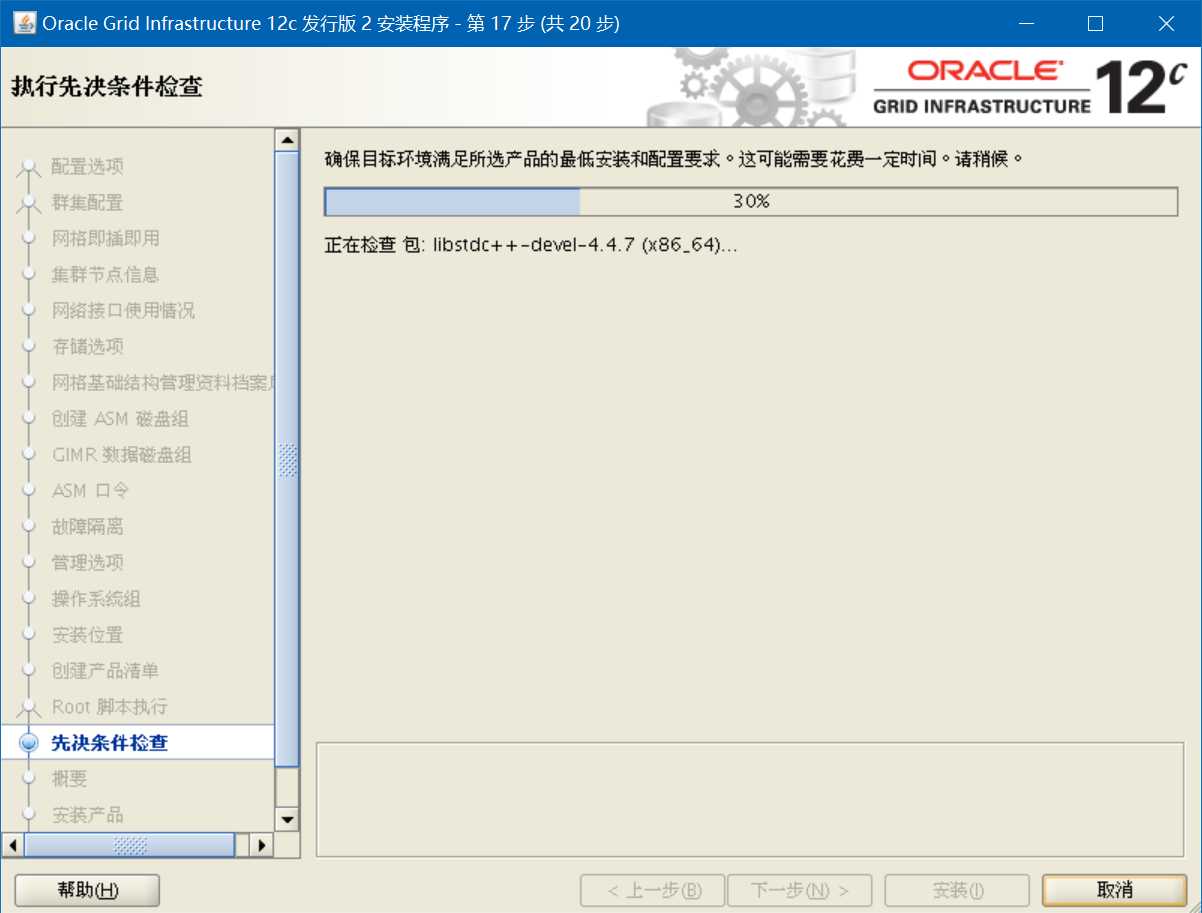This screenshot has width=1202, height=913.
Task: Select the 创建产品清单 step
Action: pyautogui.click(x=106, y=670)
